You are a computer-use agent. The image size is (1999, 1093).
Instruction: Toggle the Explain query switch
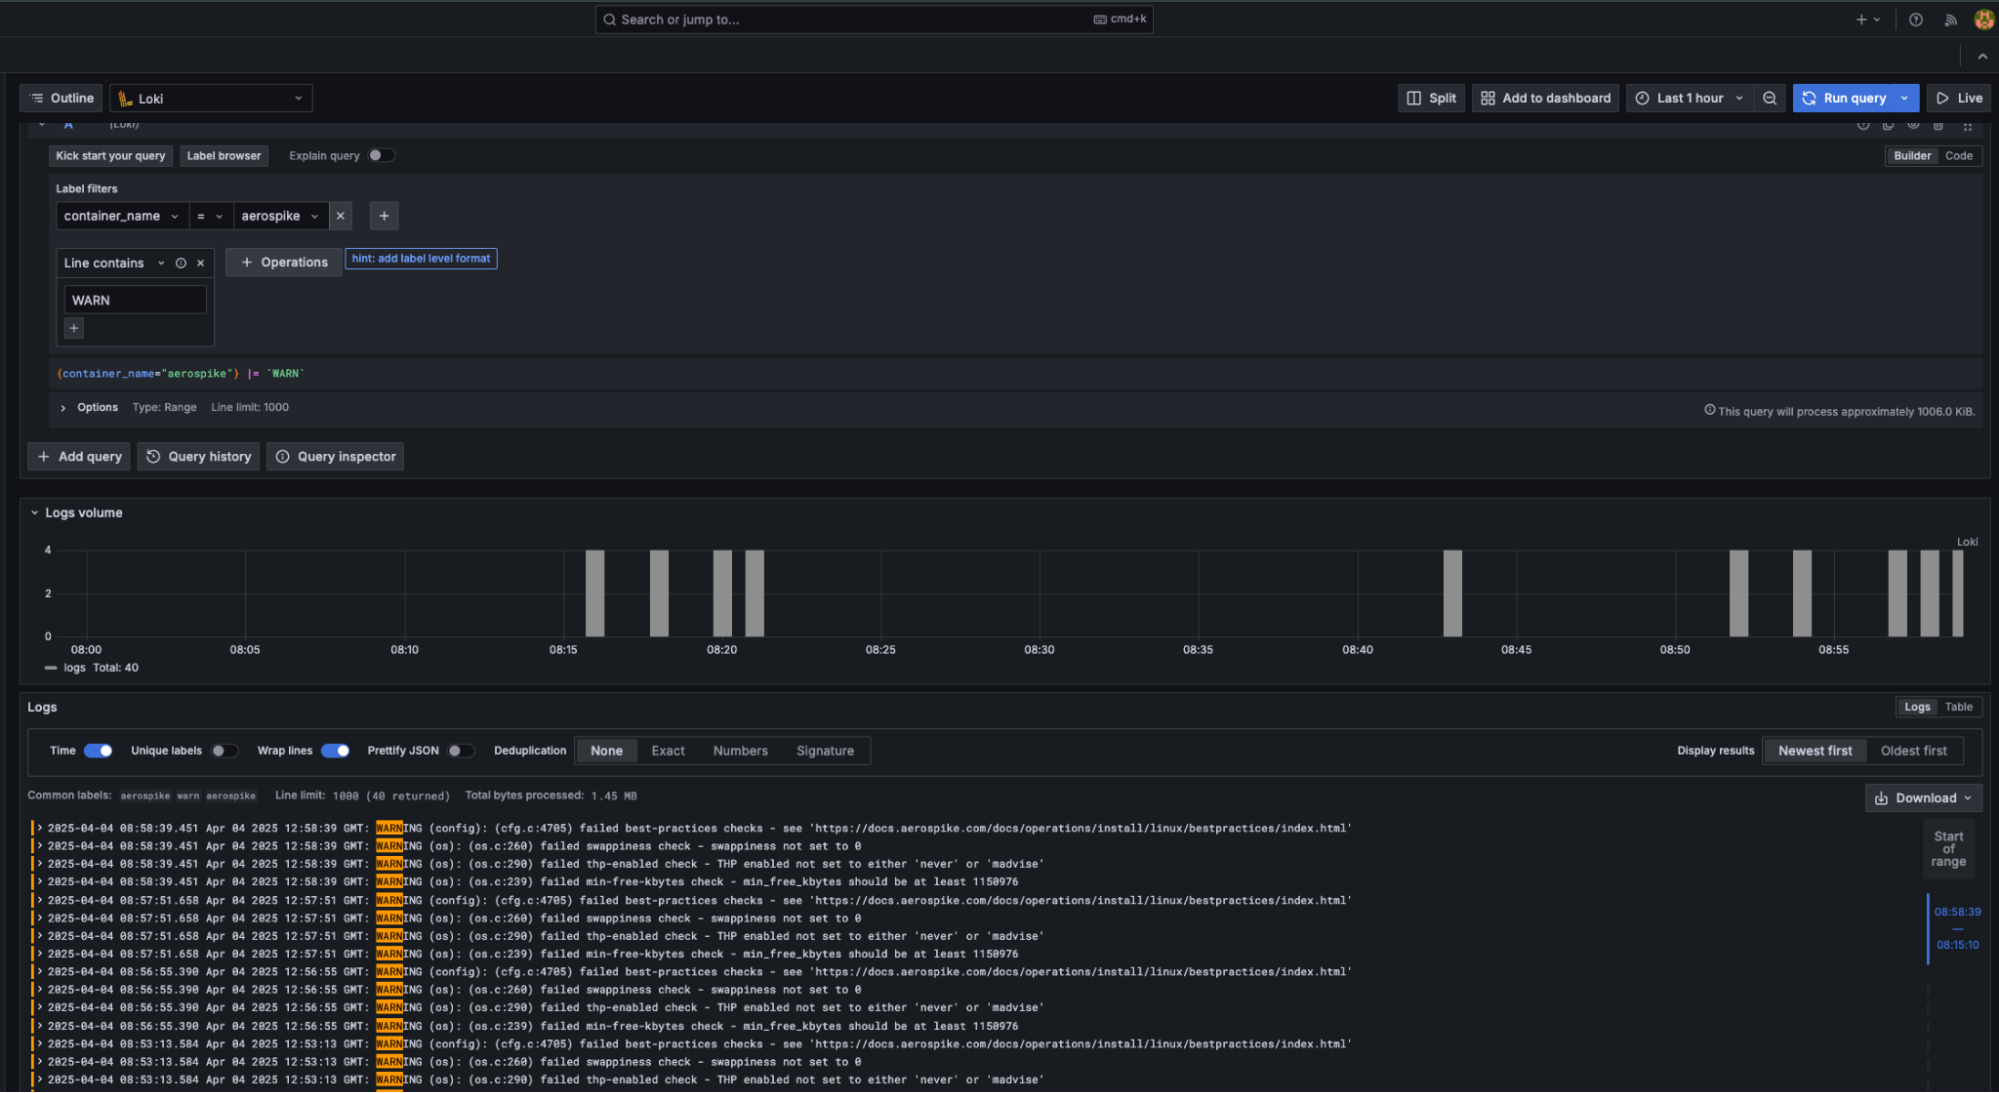[381, 155]
